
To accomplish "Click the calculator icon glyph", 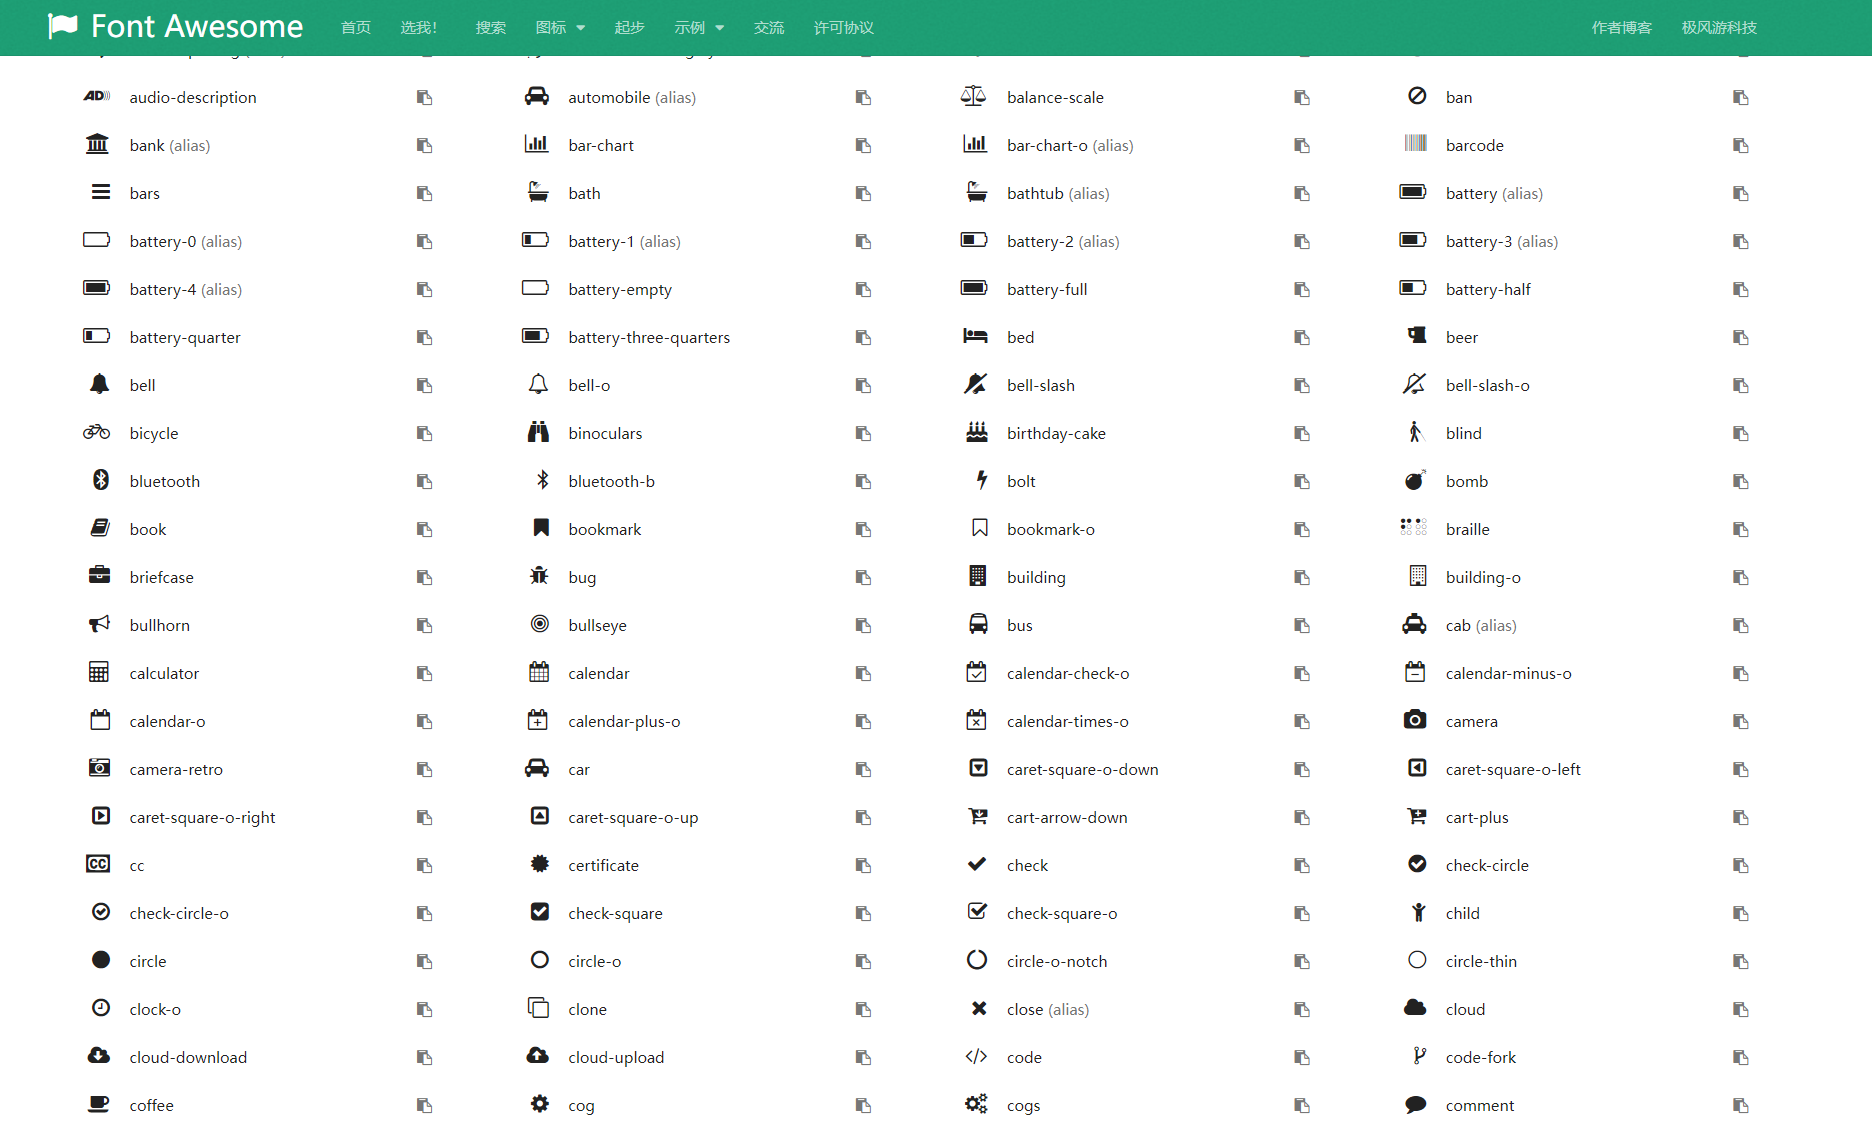I will point(99,672).
